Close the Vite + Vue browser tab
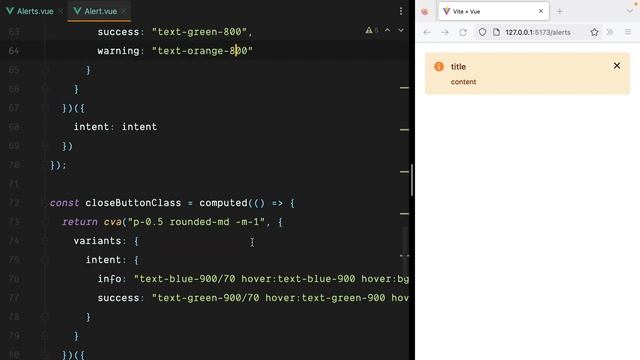This screenshot has width=640, height=360. 541,11
